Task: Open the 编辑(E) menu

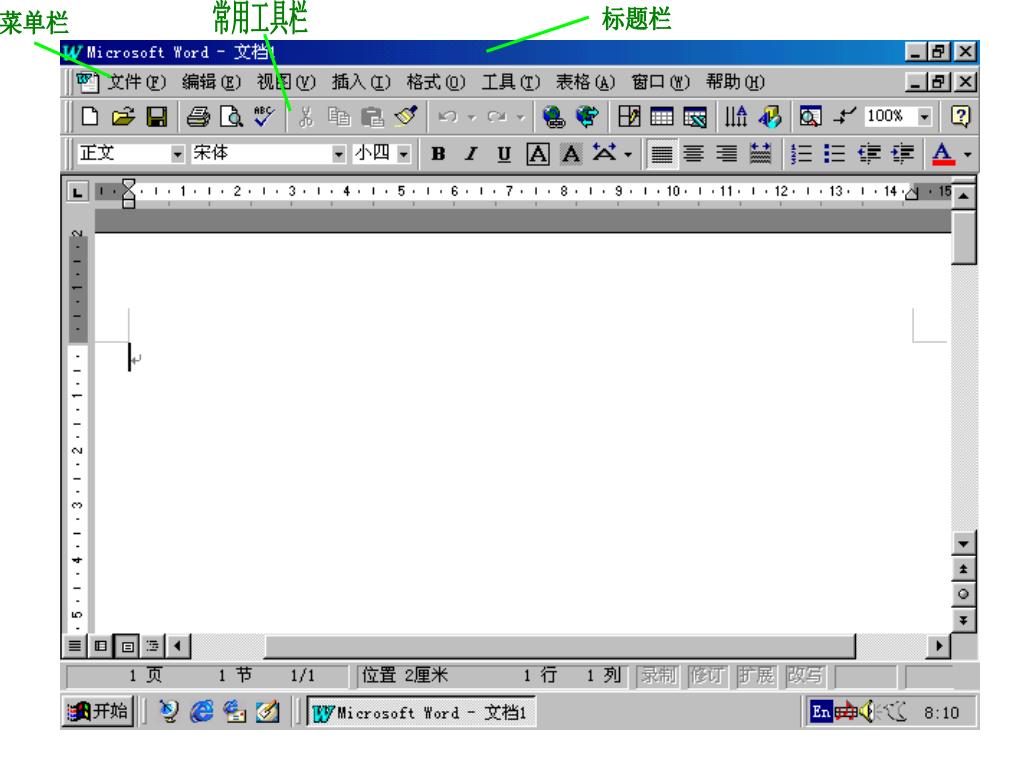Action: click(211, 82)
